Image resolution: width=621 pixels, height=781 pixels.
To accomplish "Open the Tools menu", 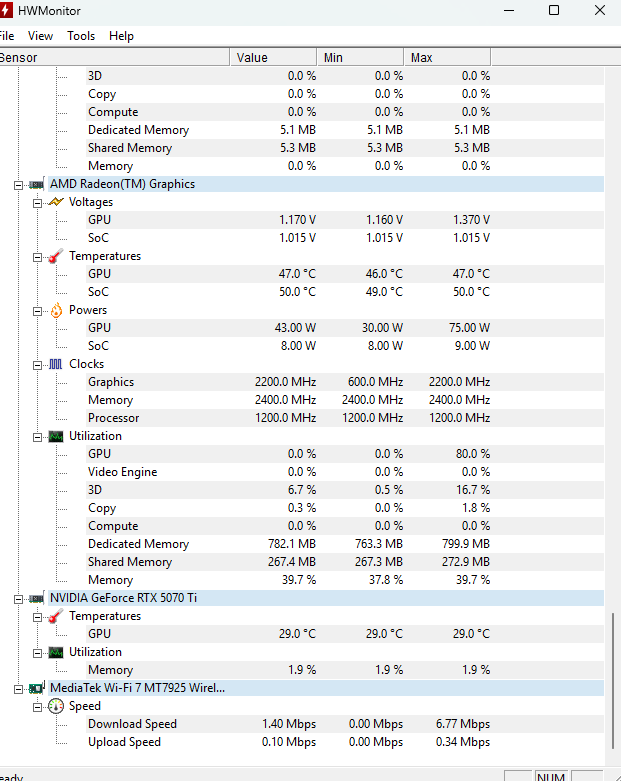I will (x=81, y=36).
